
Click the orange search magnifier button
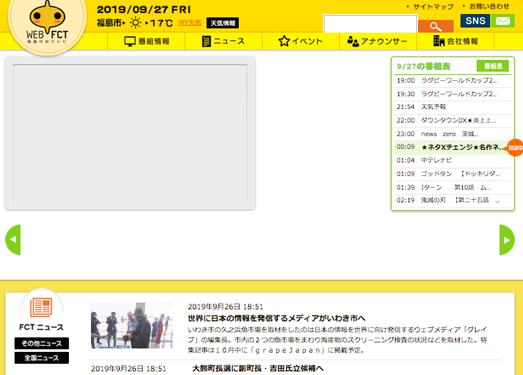tap(436, 26)
